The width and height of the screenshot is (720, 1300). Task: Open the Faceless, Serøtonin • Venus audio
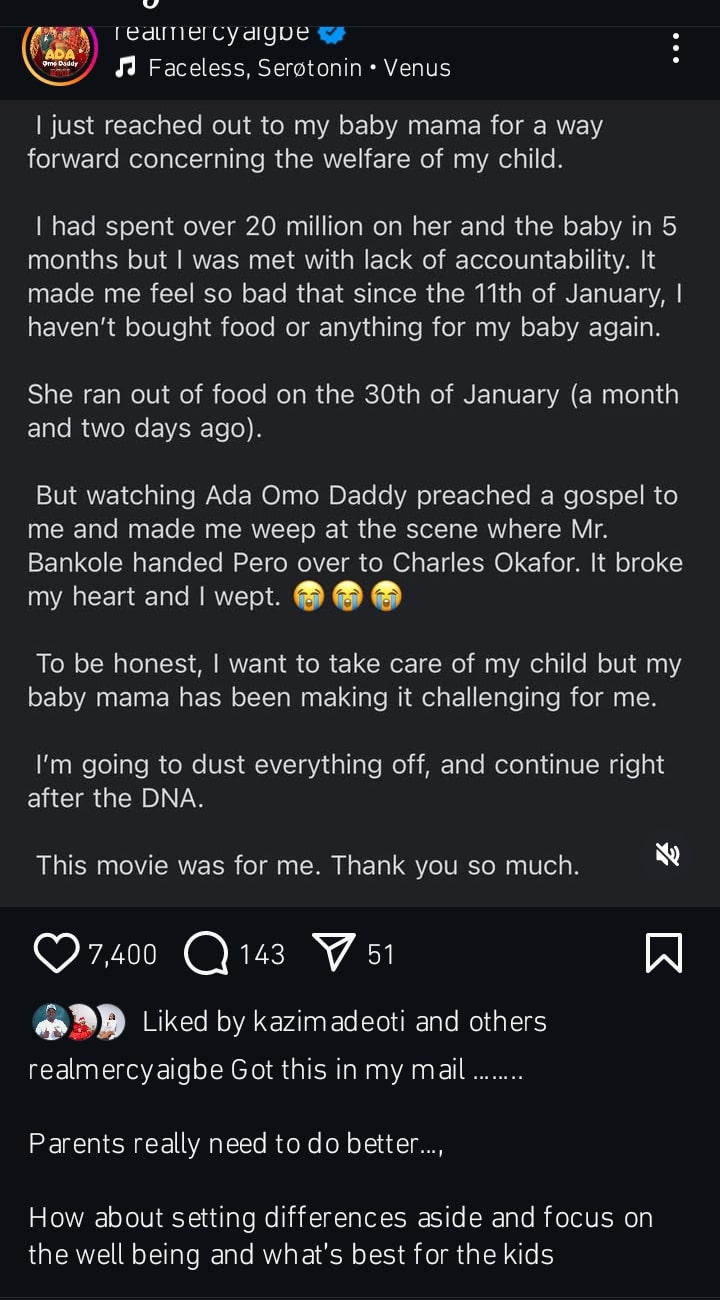coord(299,68)
